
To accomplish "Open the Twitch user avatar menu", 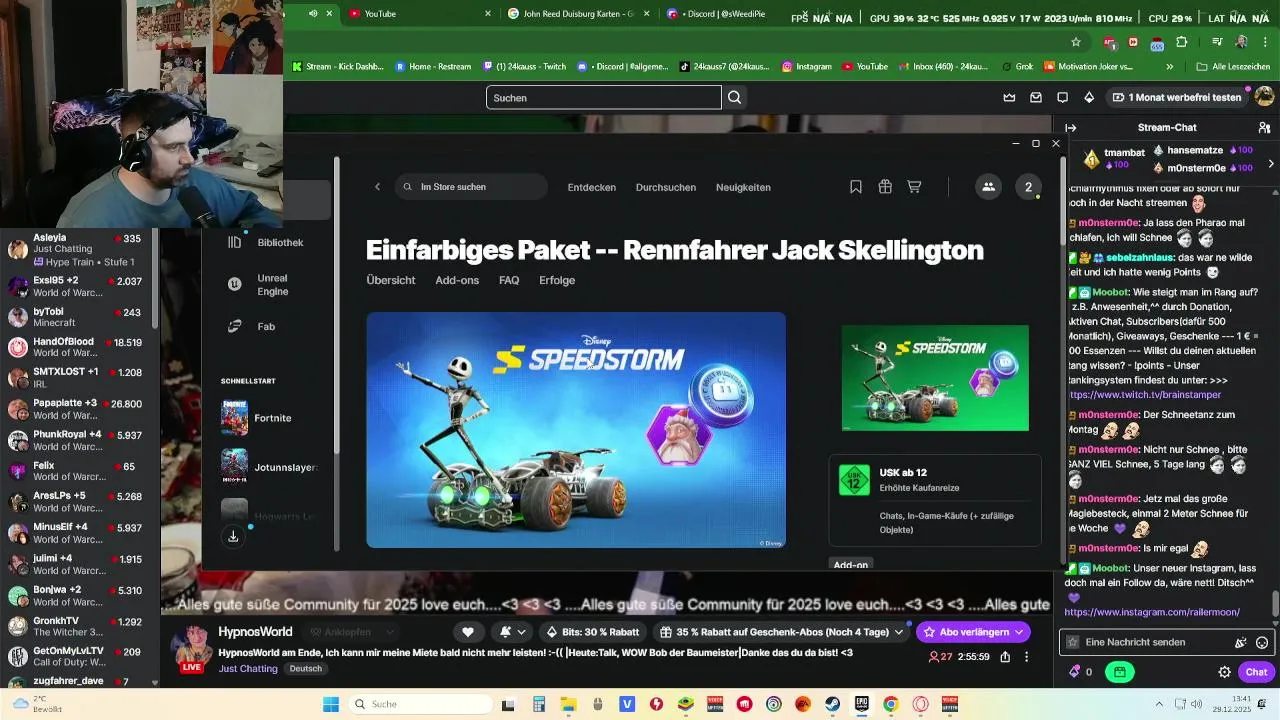I will pyautogui.click(x=1264, y=97).
